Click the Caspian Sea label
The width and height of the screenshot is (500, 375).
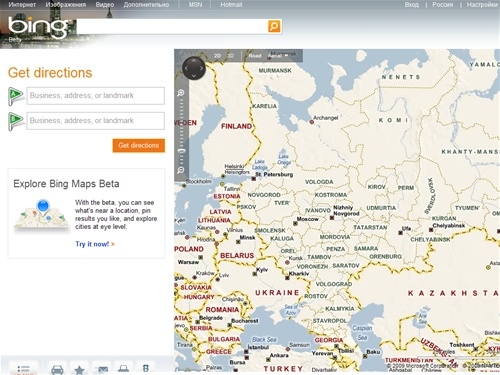click(362, 333)
